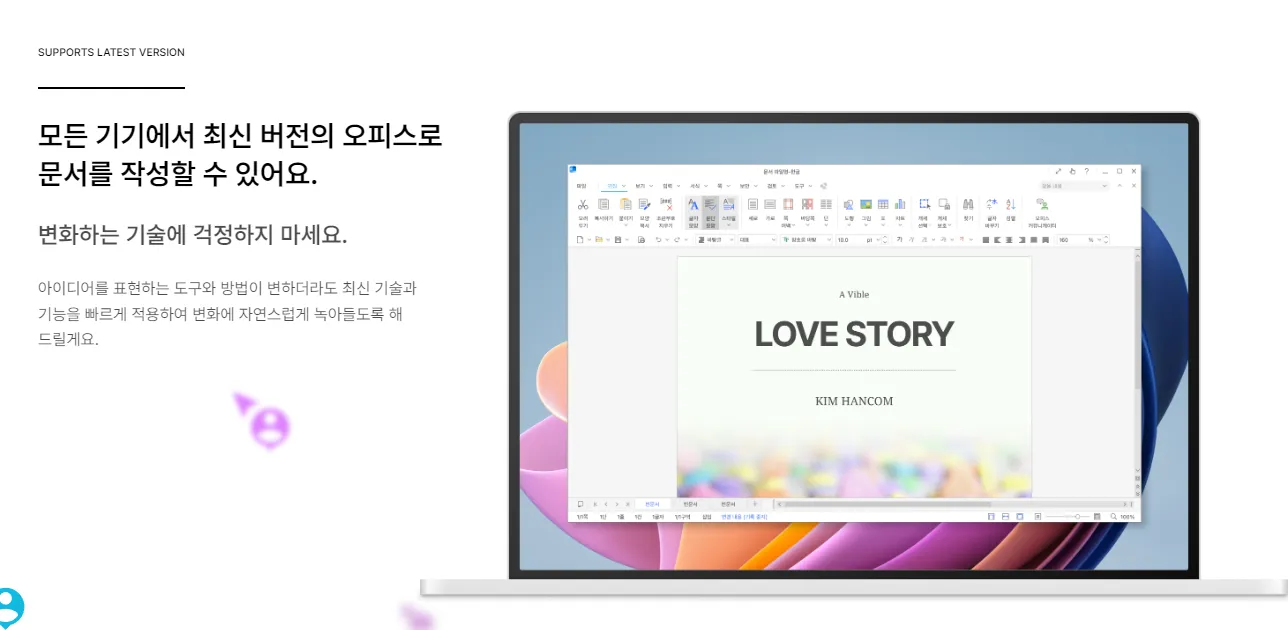The image size is (1288, 630).
Task: Click the zoom slider in the status bar
Action: point(1076,515)
